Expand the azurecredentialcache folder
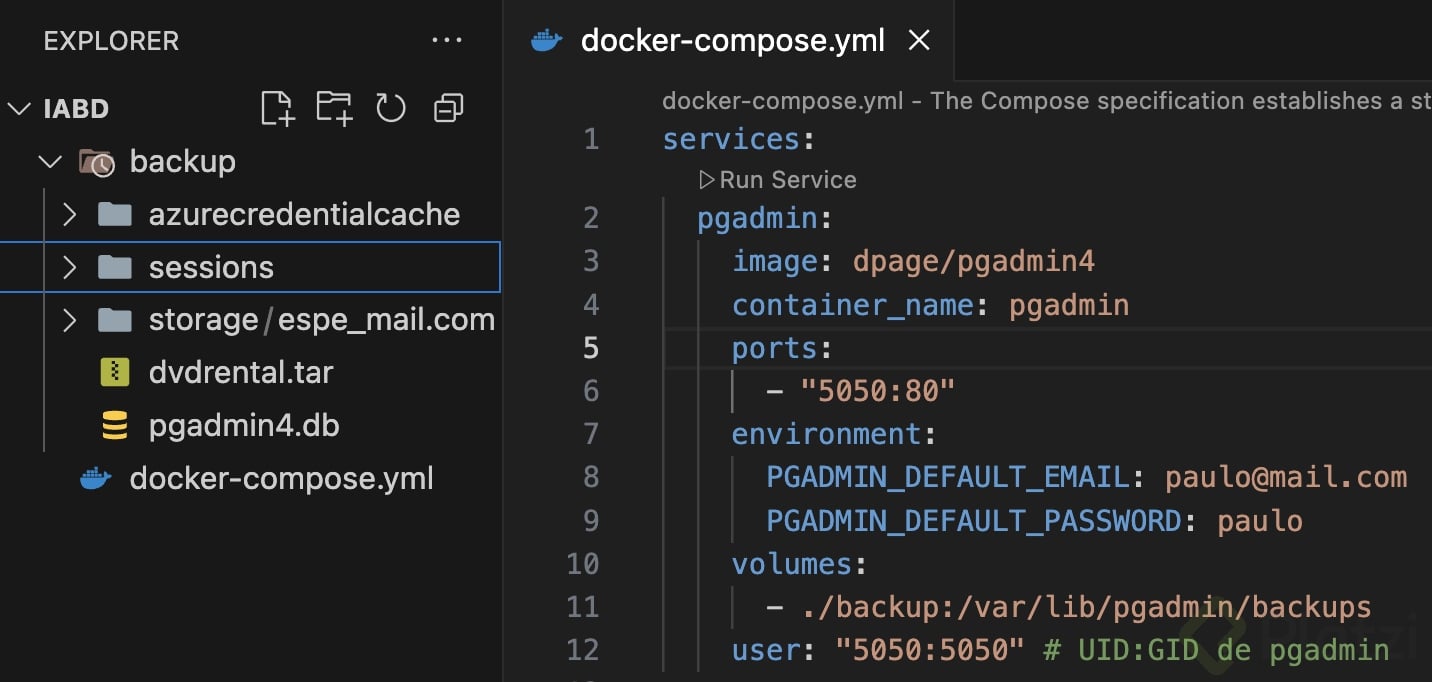Image resolution: width=1432 pixels, height=682 pixels. (69, 214)
